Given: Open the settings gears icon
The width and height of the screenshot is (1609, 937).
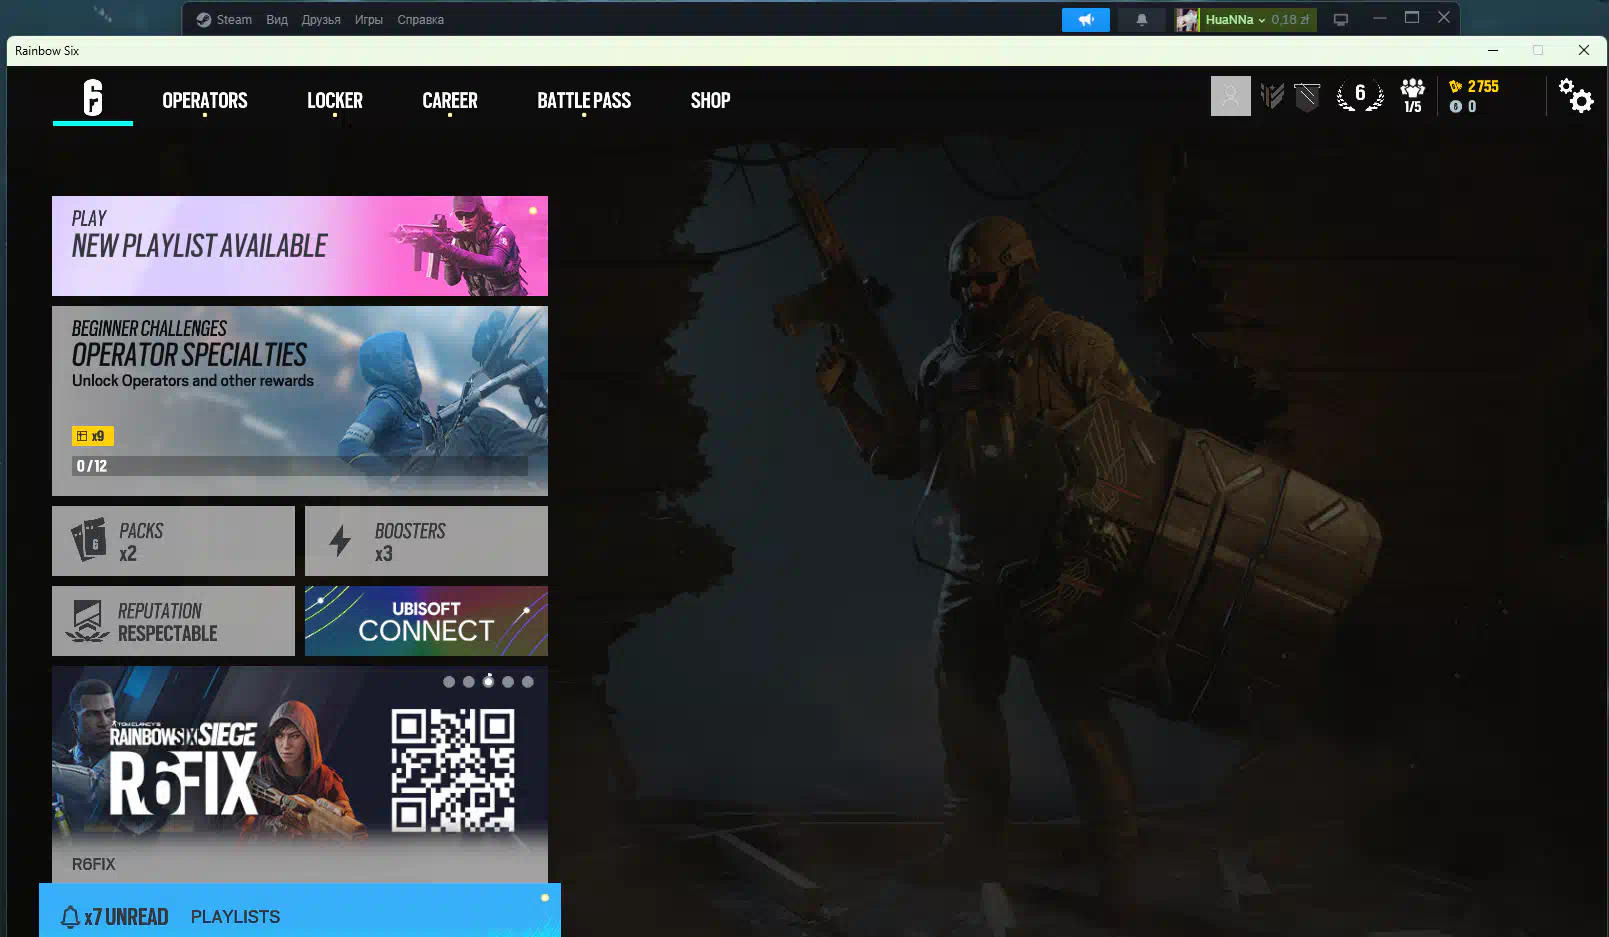Looking at the screenshot, I should [1576, 95].
